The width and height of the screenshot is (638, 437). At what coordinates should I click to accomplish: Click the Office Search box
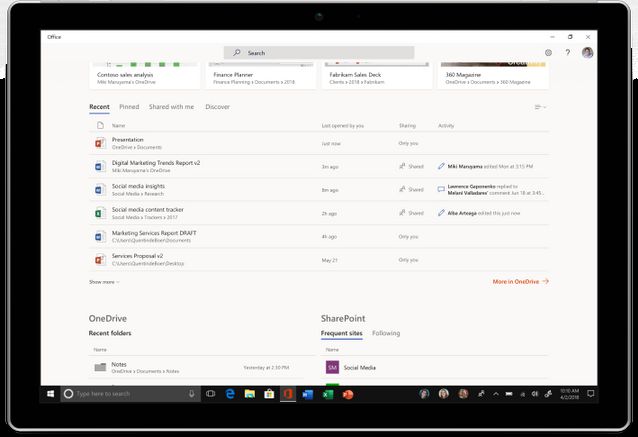pyautogui.click(x=319, y=52)
